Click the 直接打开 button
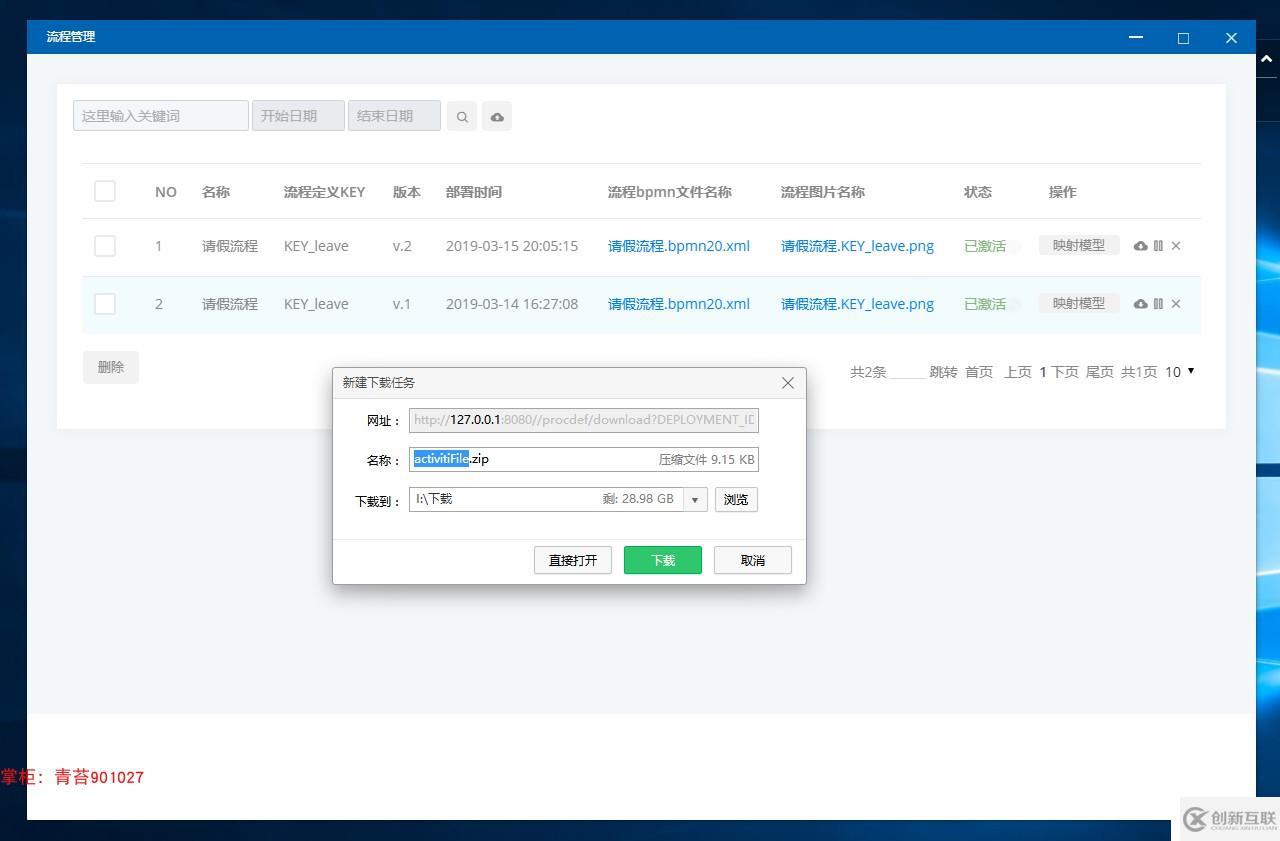The height and width of the screenshot is (841, 1280). (573, 560)
